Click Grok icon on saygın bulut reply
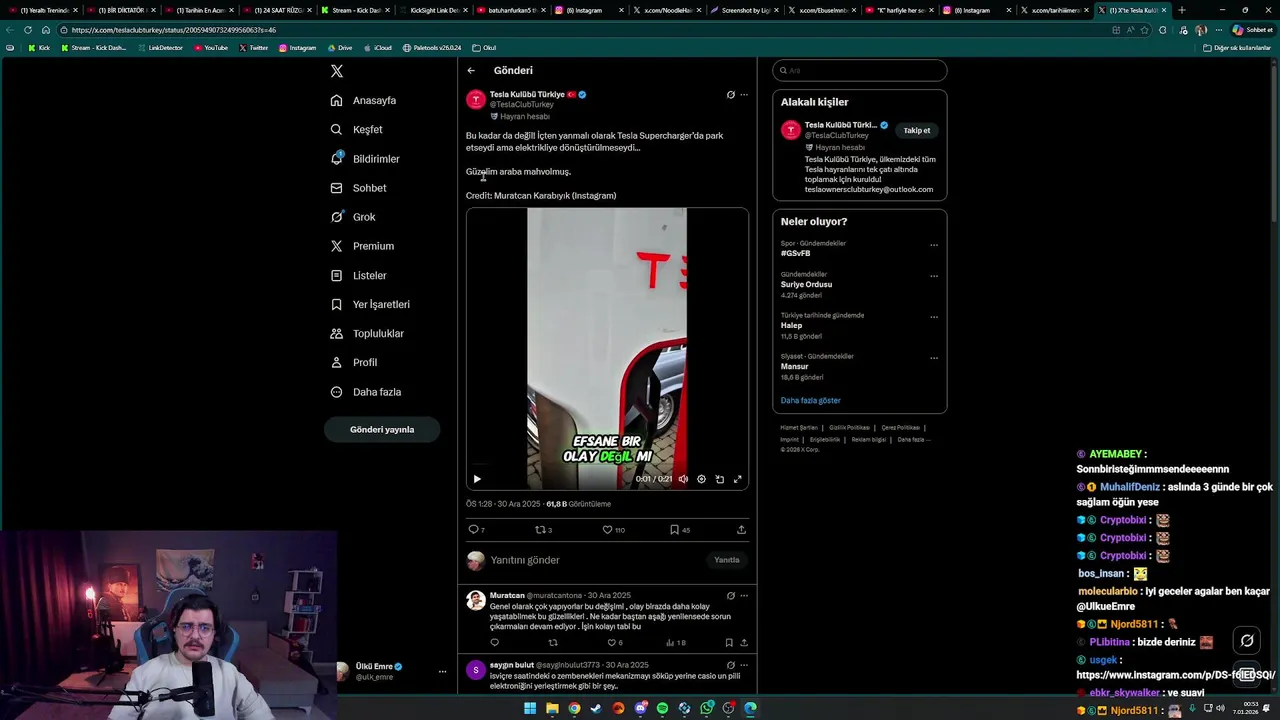Viewport: 1280px width, 720px height. pos(730,665)
